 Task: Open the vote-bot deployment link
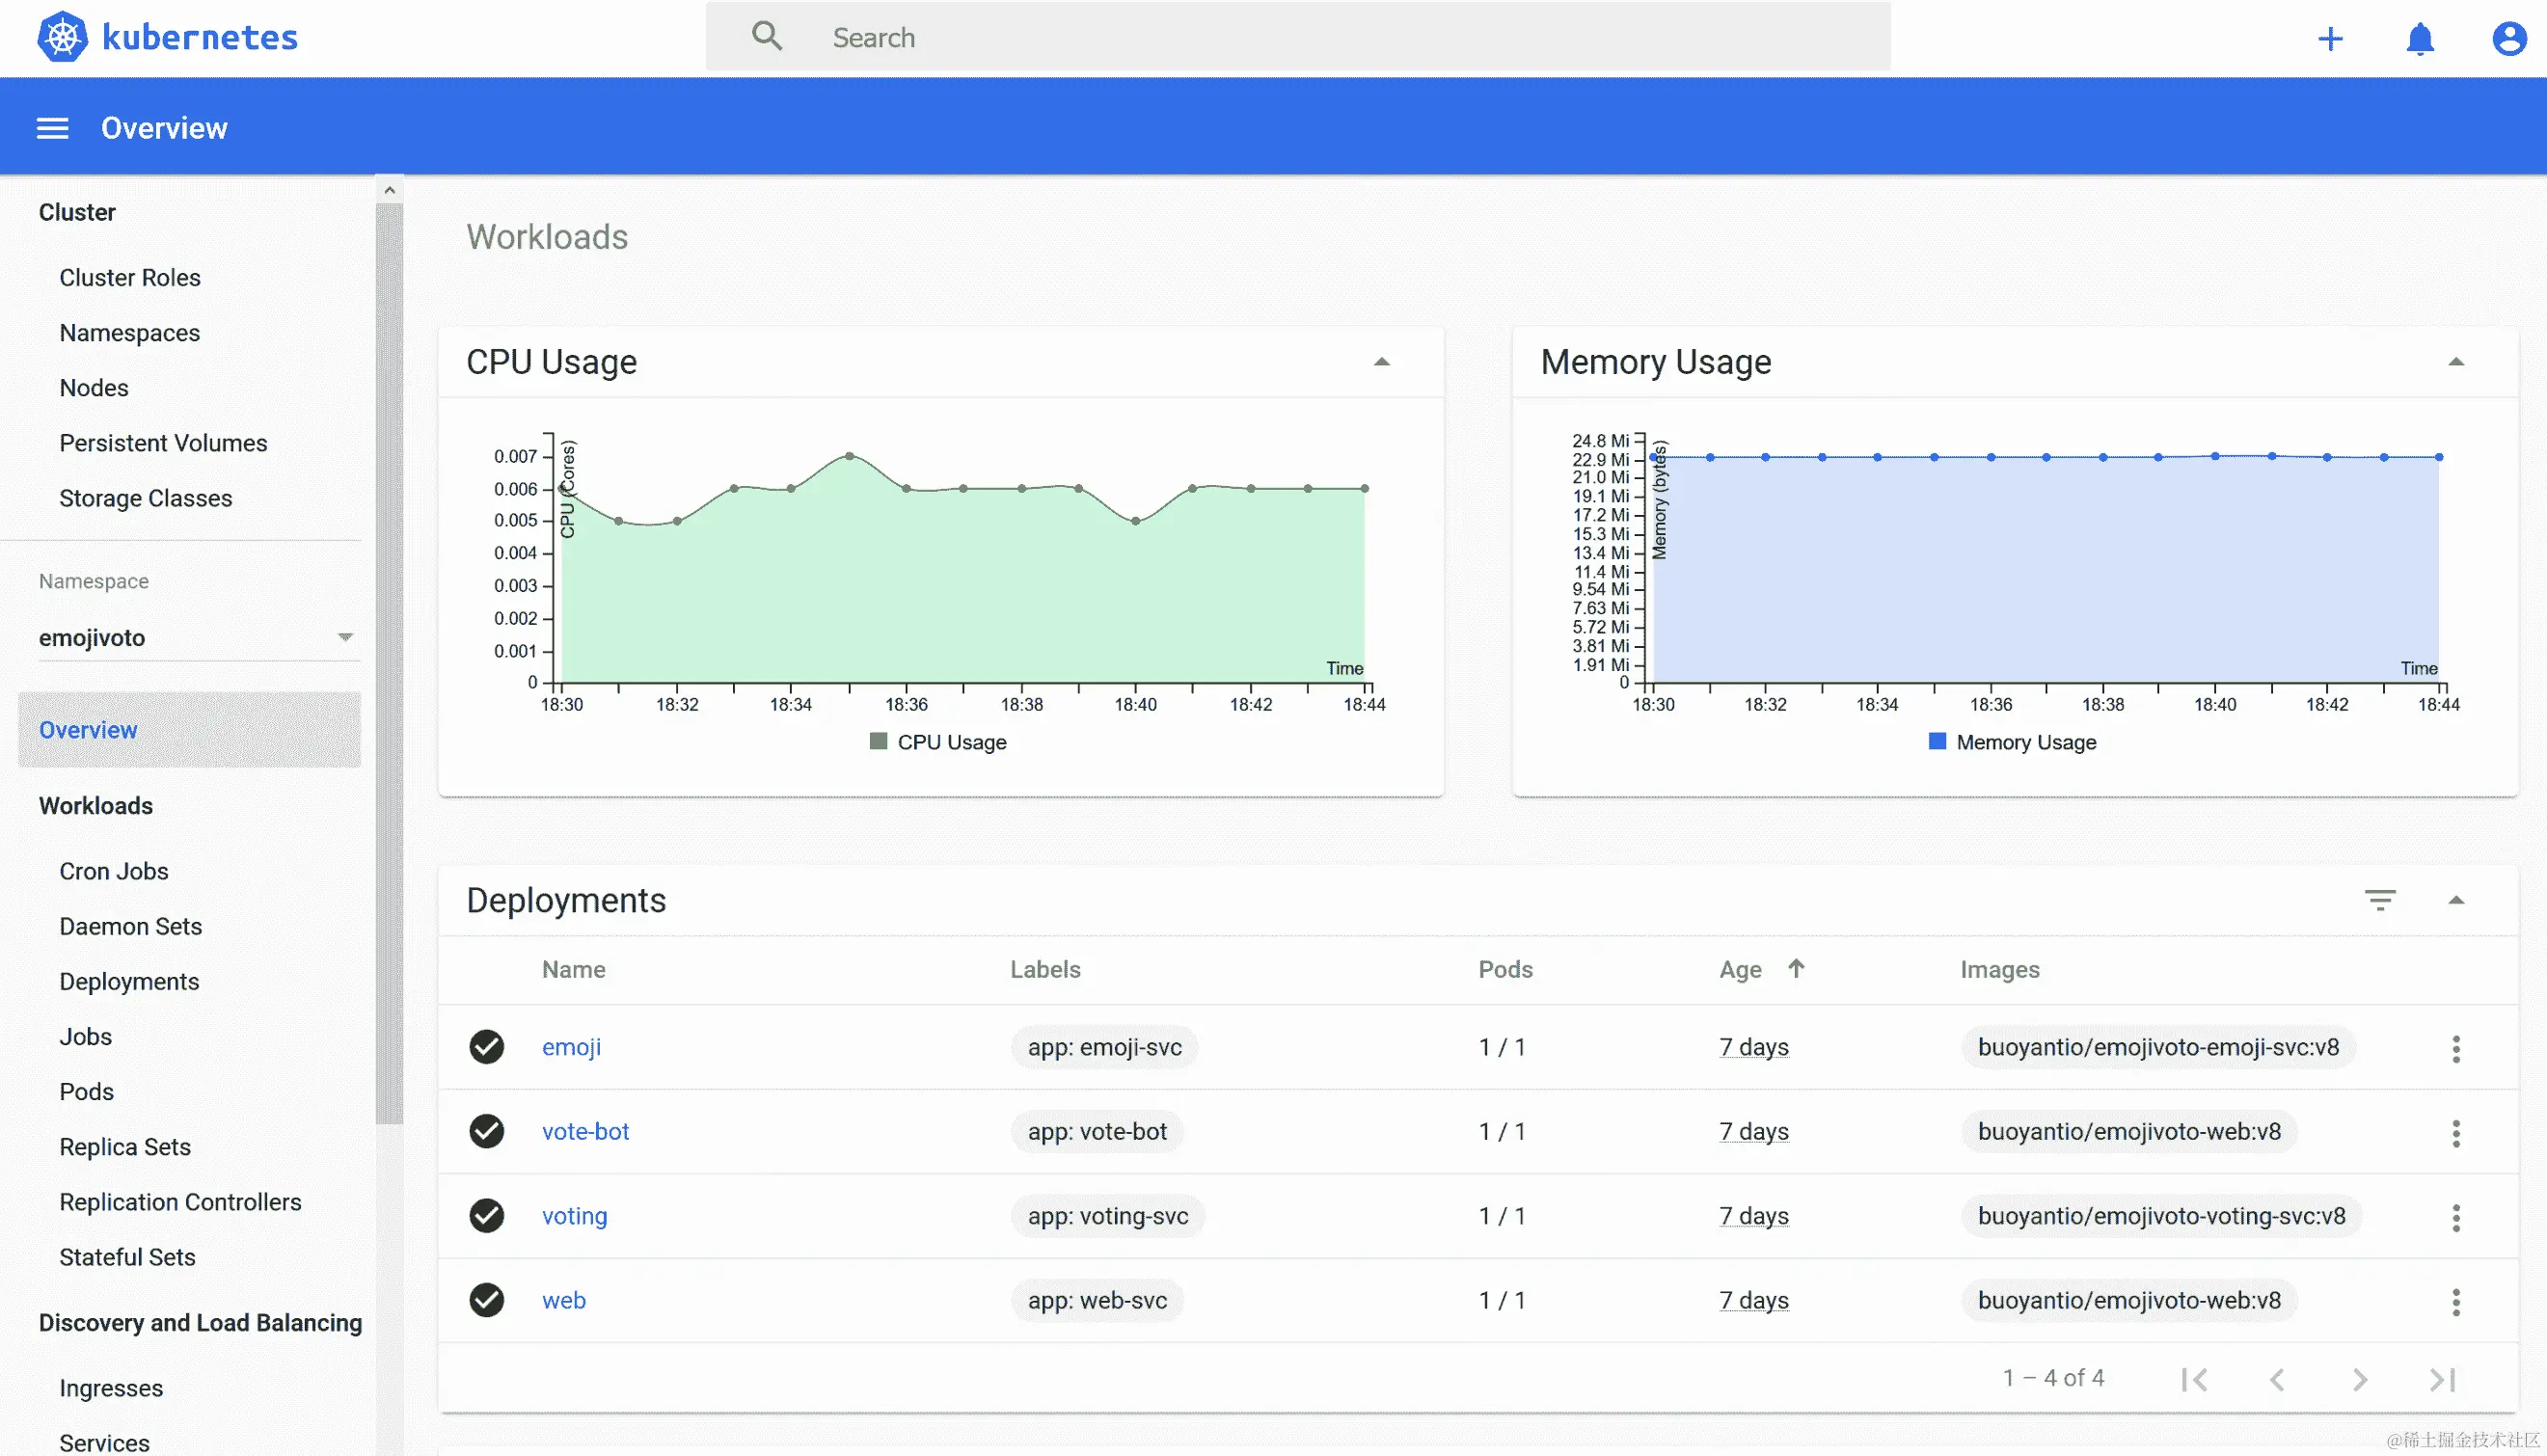click(x=585, y=1132)
